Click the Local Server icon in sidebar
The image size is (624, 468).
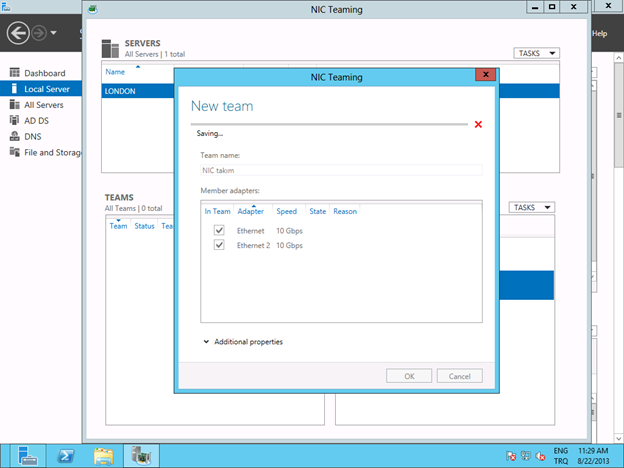[14, 88]
